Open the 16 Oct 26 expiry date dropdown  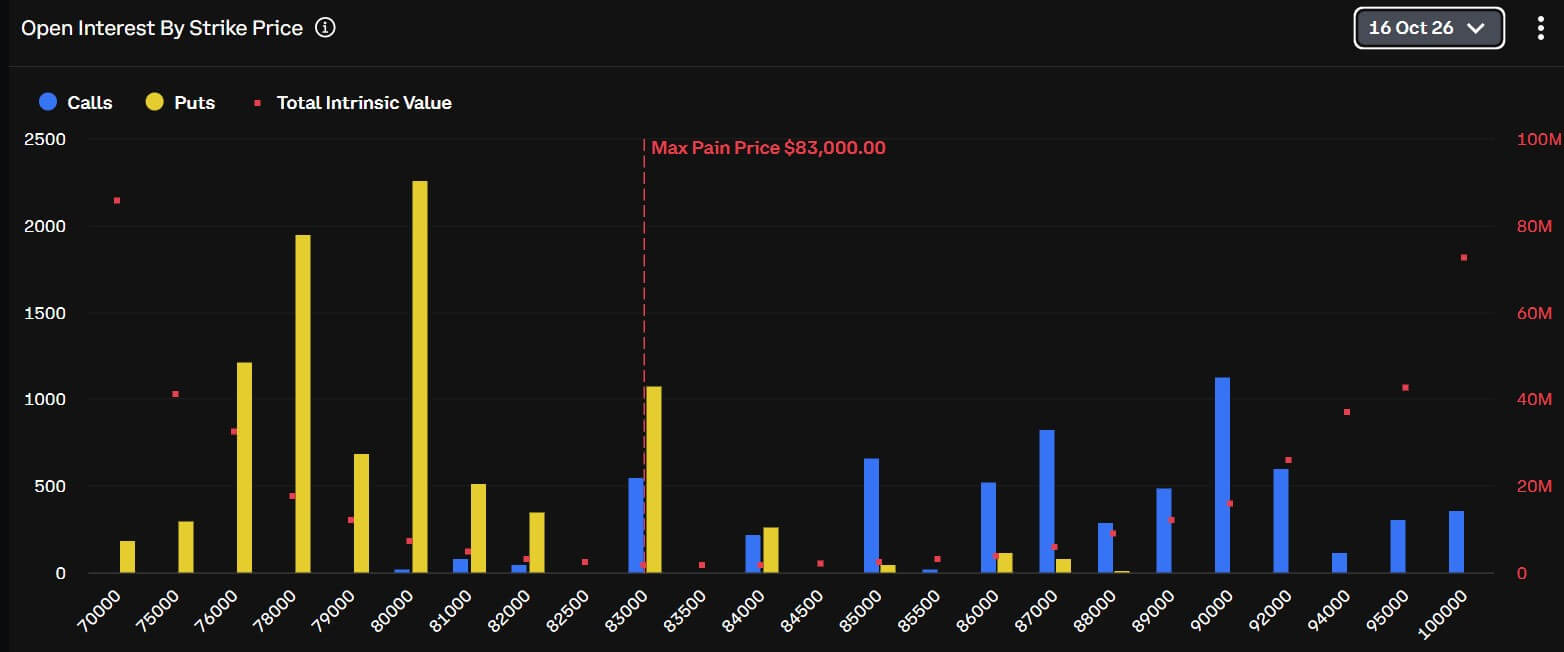click(1428, 28)
